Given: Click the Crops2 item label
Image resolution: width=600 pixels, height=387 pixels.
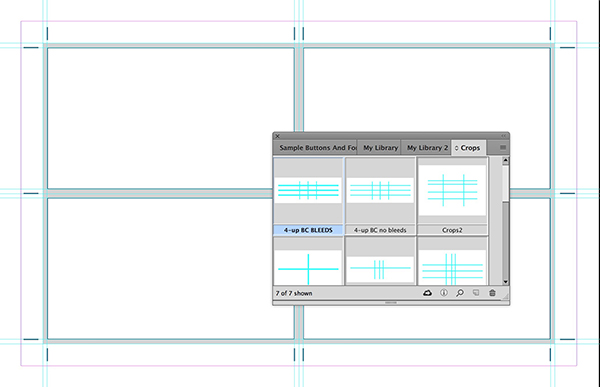Looking at the screenshot, I should coord(452,230).
